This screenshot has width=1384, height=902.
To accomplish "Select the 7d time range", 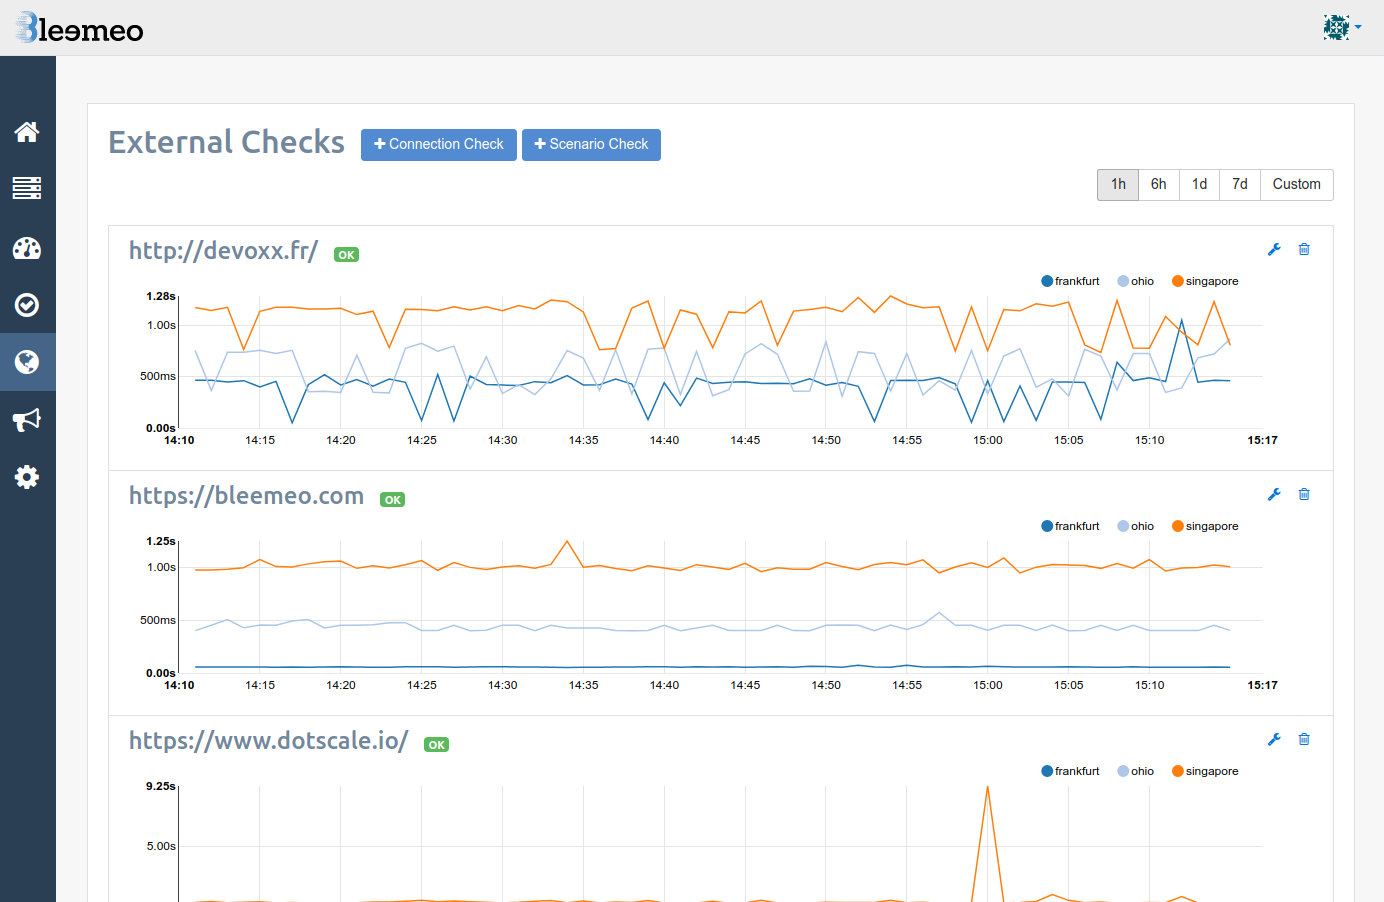I will coord(1240,185).
